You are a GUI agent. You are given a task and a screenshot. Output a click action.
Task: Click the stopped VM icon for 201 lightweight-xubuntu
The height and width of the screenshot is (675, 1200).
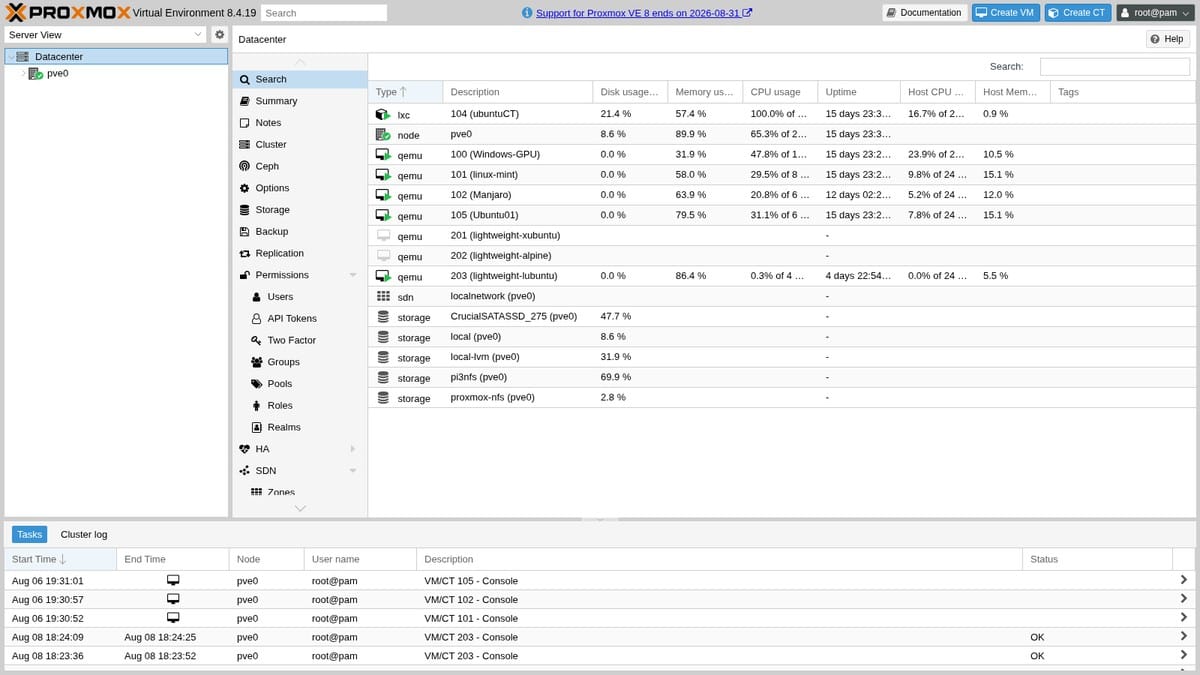tap(383, 236)
